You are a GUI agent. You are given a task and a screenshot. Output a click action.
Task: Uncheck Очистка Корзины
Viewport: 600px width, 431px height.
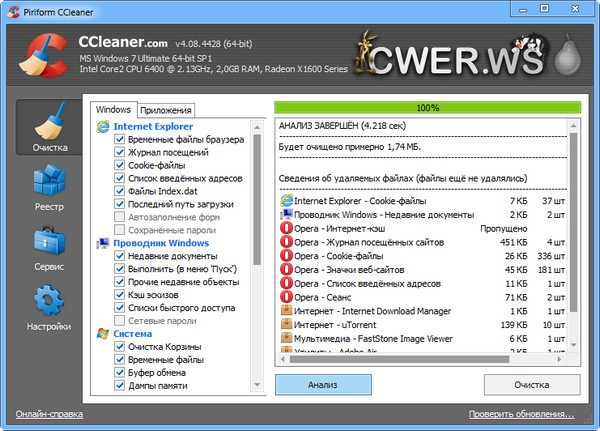tap(119, 346)
